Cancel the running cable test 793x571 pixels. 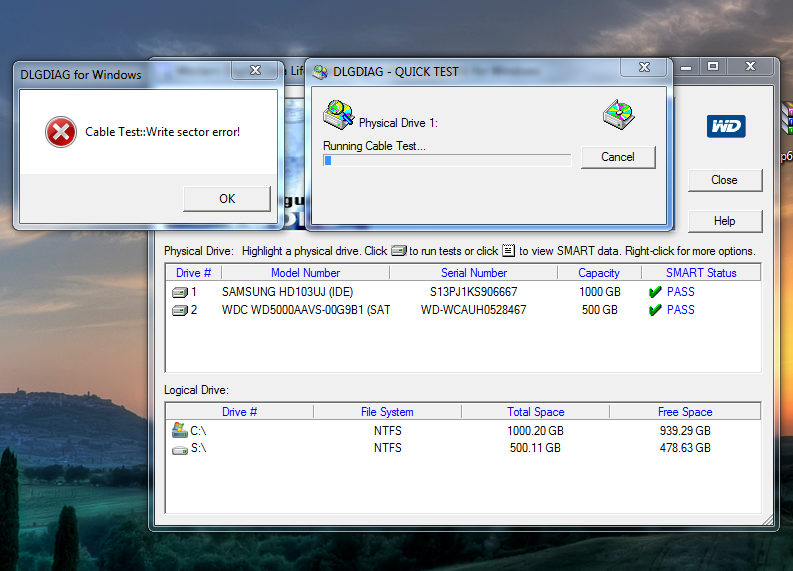tap(617, 157)
